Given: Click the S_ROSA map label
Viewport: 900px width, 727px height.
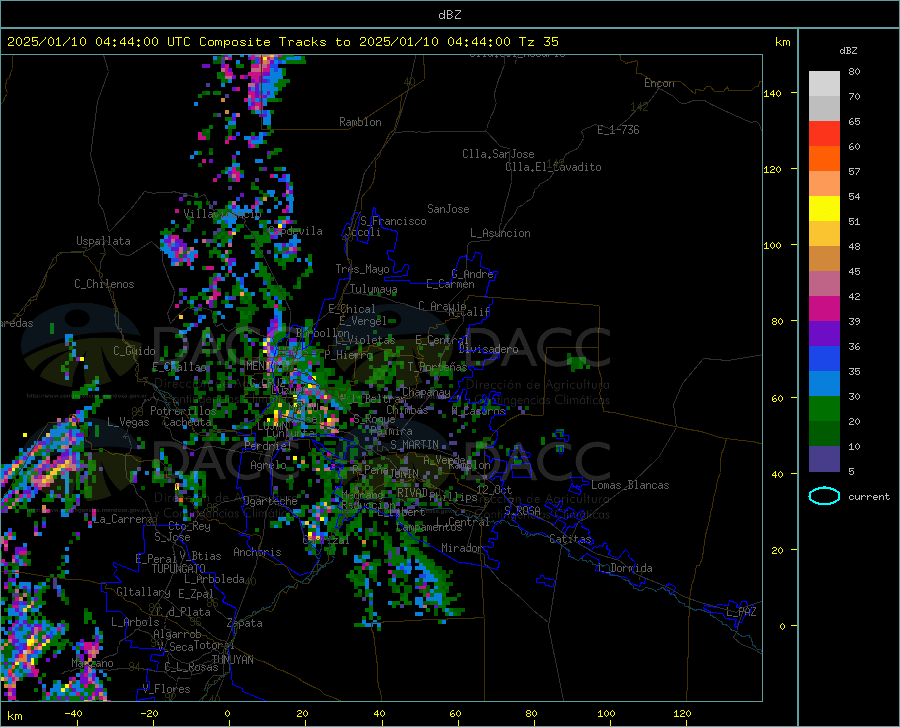Looking at the screenshot, I should [x=522, y=510].
